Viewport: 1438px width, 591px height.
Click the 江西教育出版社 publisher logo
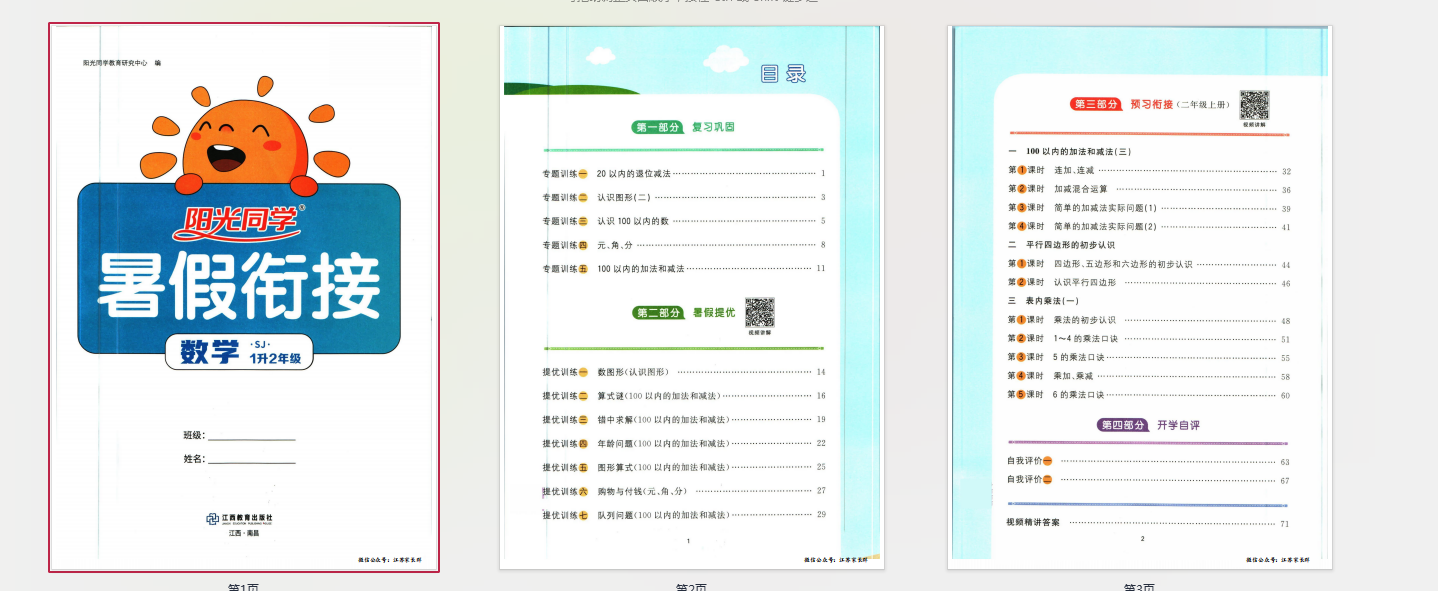[239, 518]
